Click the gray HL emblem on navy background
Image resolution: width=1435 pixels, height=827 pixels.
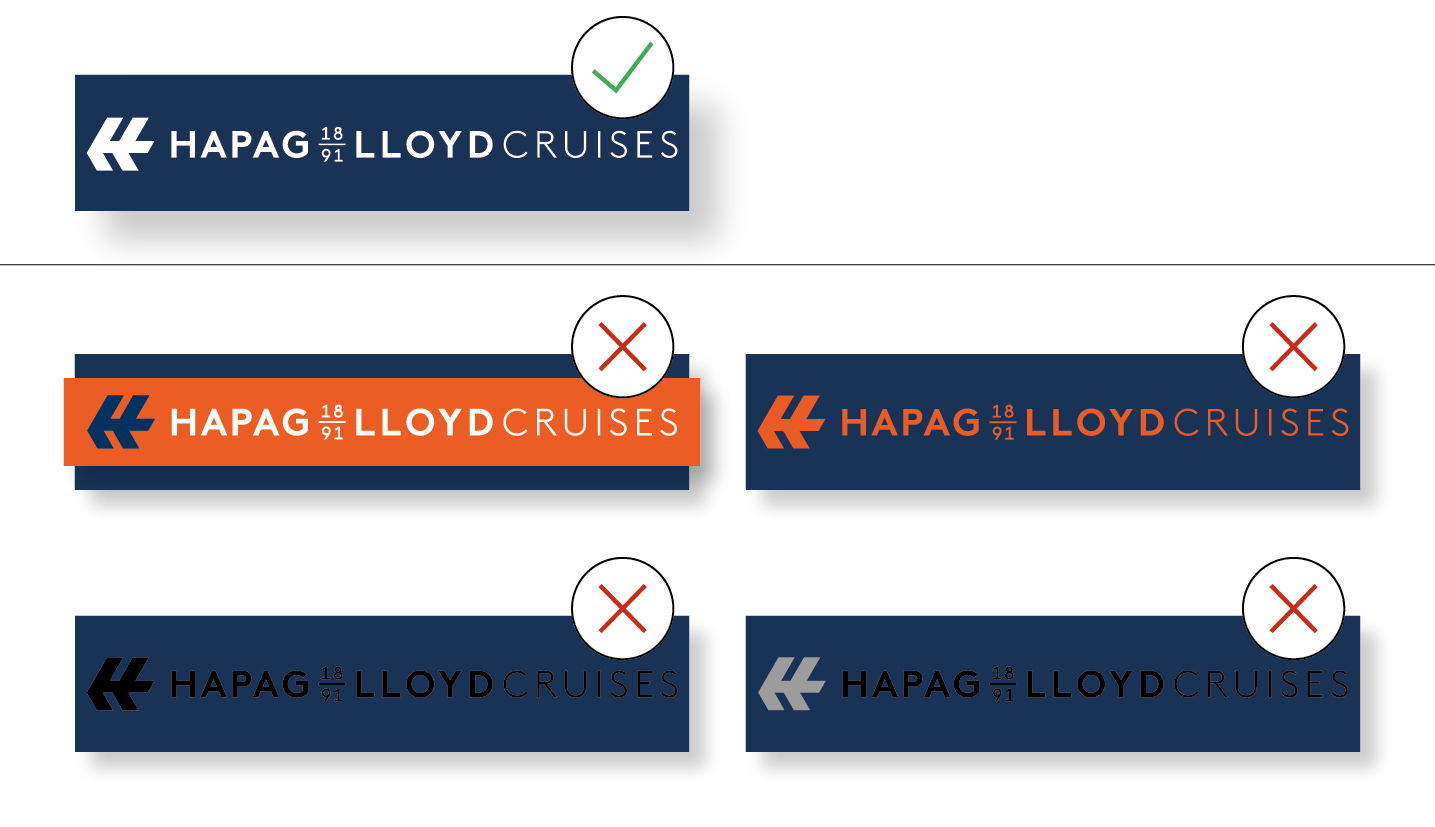(x=791, y=684)
